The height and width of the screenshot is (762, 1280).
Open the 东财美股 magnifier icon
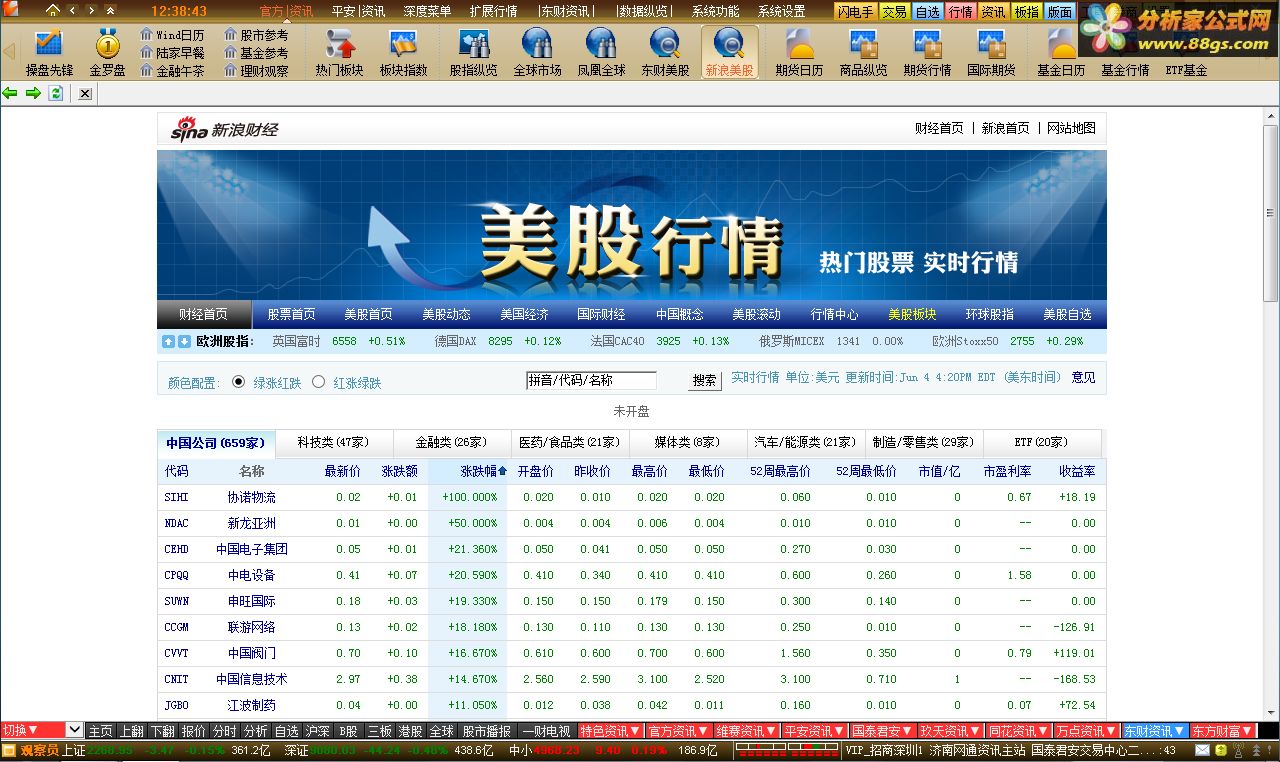[665, 52]
